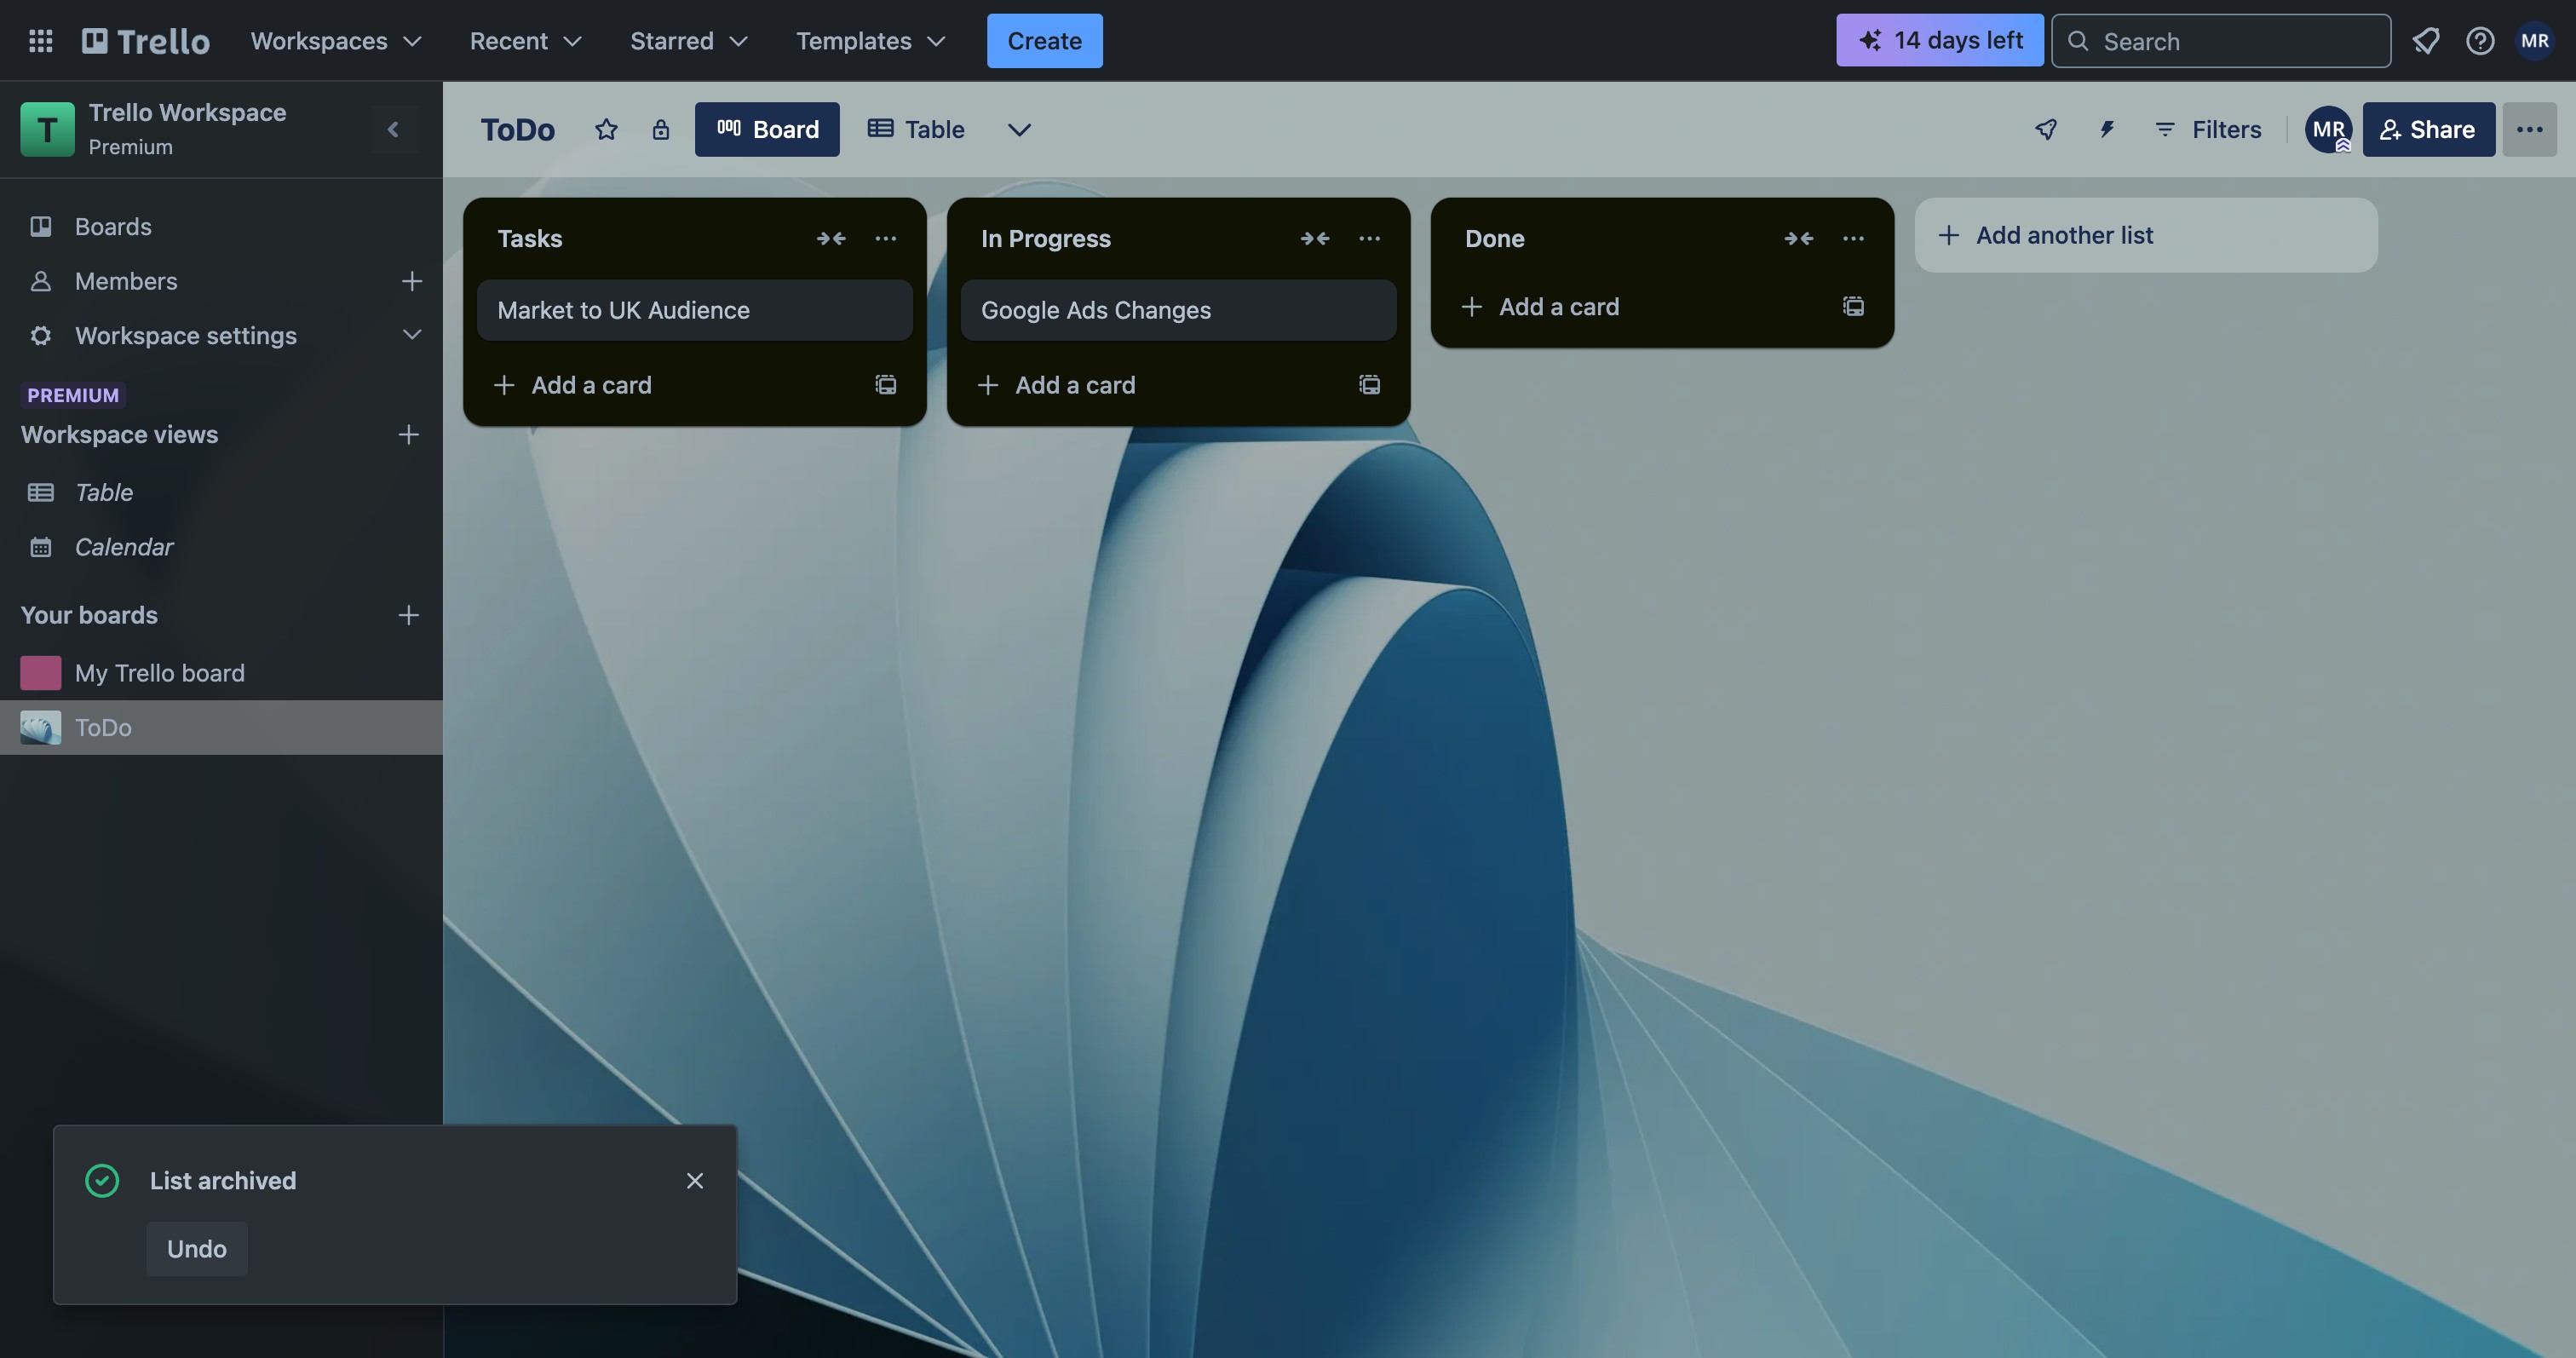The width and height of the screenshot is (2576, 1358).
Task: Open Automation lightning bolt icon
Action: pyautogui.click(x=2107, y=129)
